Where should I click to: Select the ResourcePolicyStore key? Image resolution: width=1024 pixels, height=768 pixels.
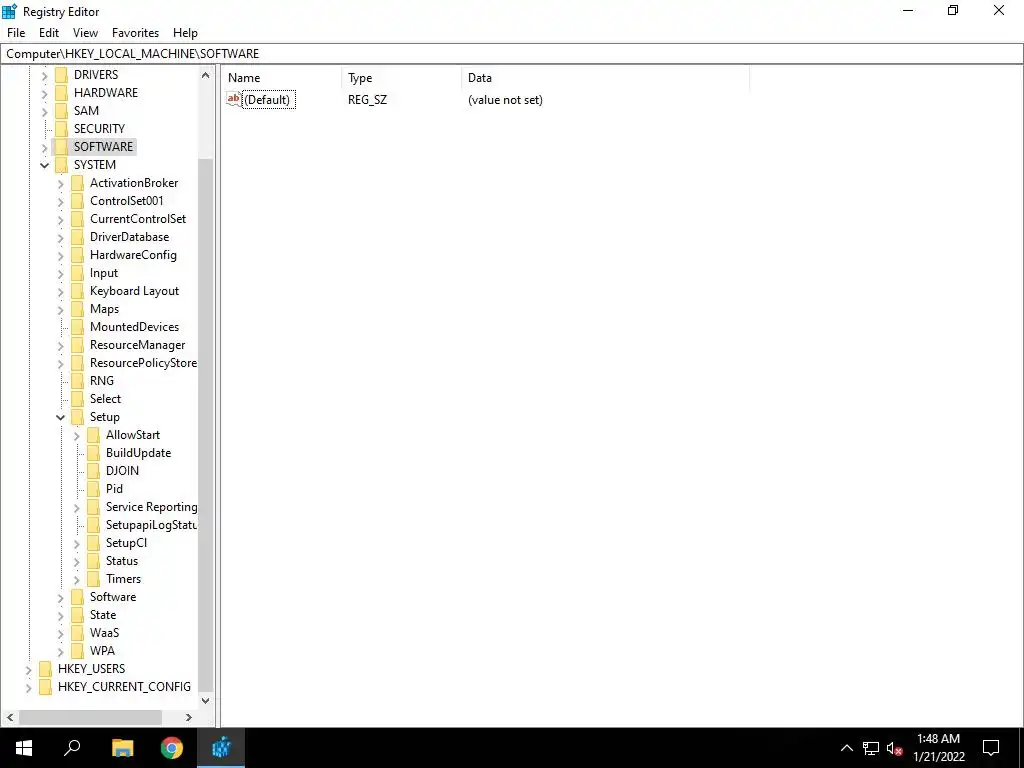point(143,362)
